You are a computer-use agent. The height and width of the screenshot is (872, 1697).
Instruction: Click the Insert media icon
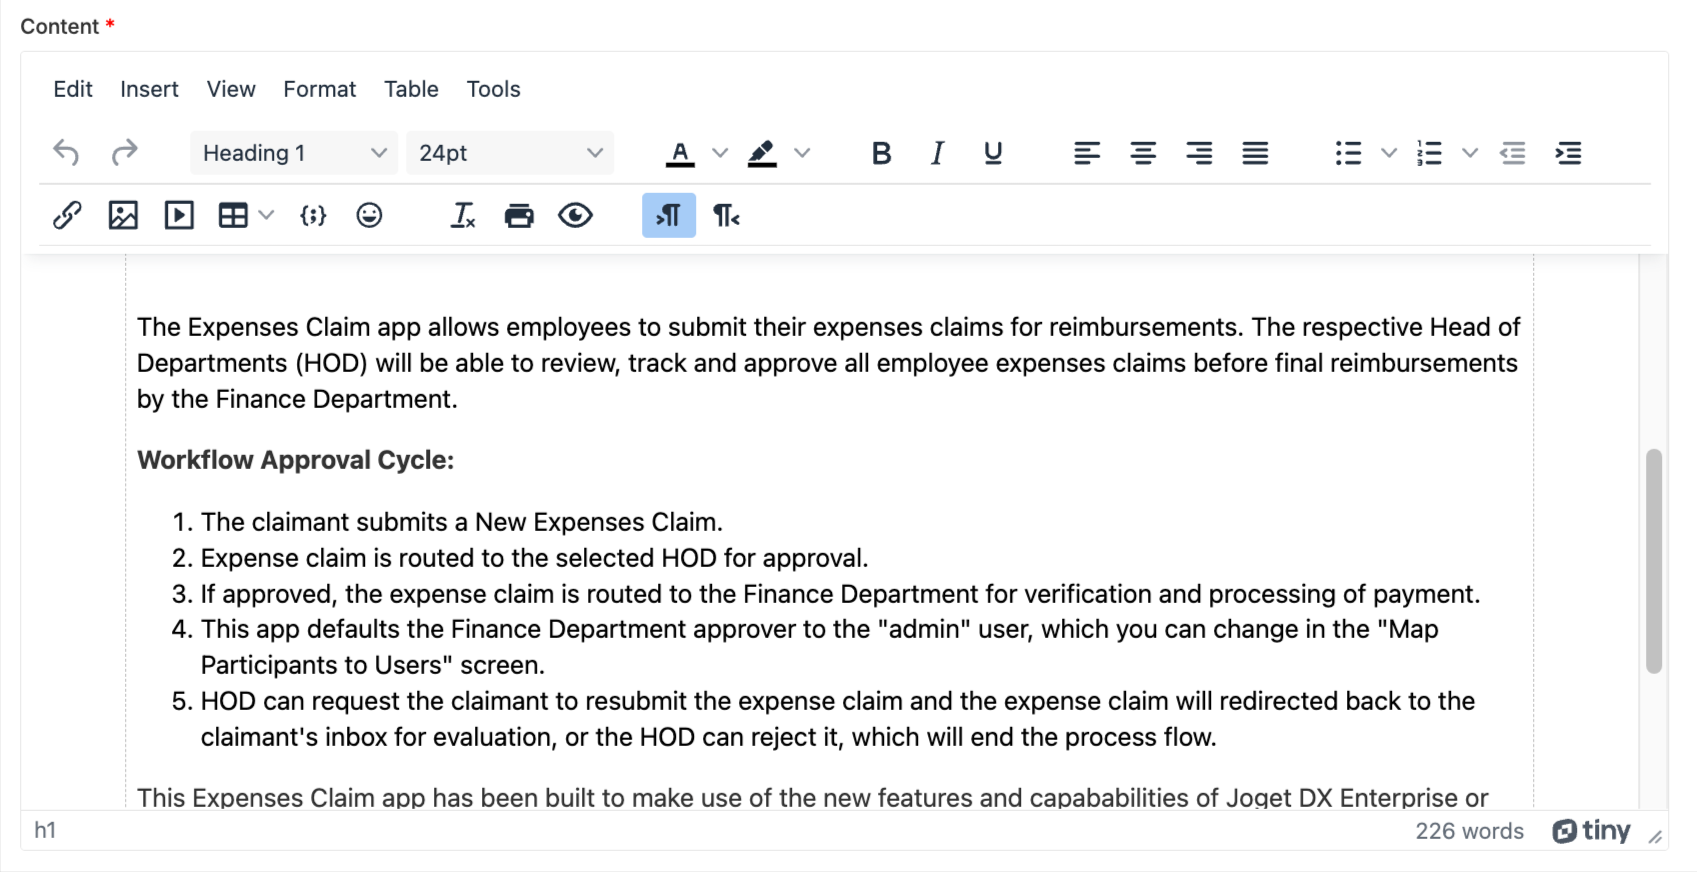179,215
